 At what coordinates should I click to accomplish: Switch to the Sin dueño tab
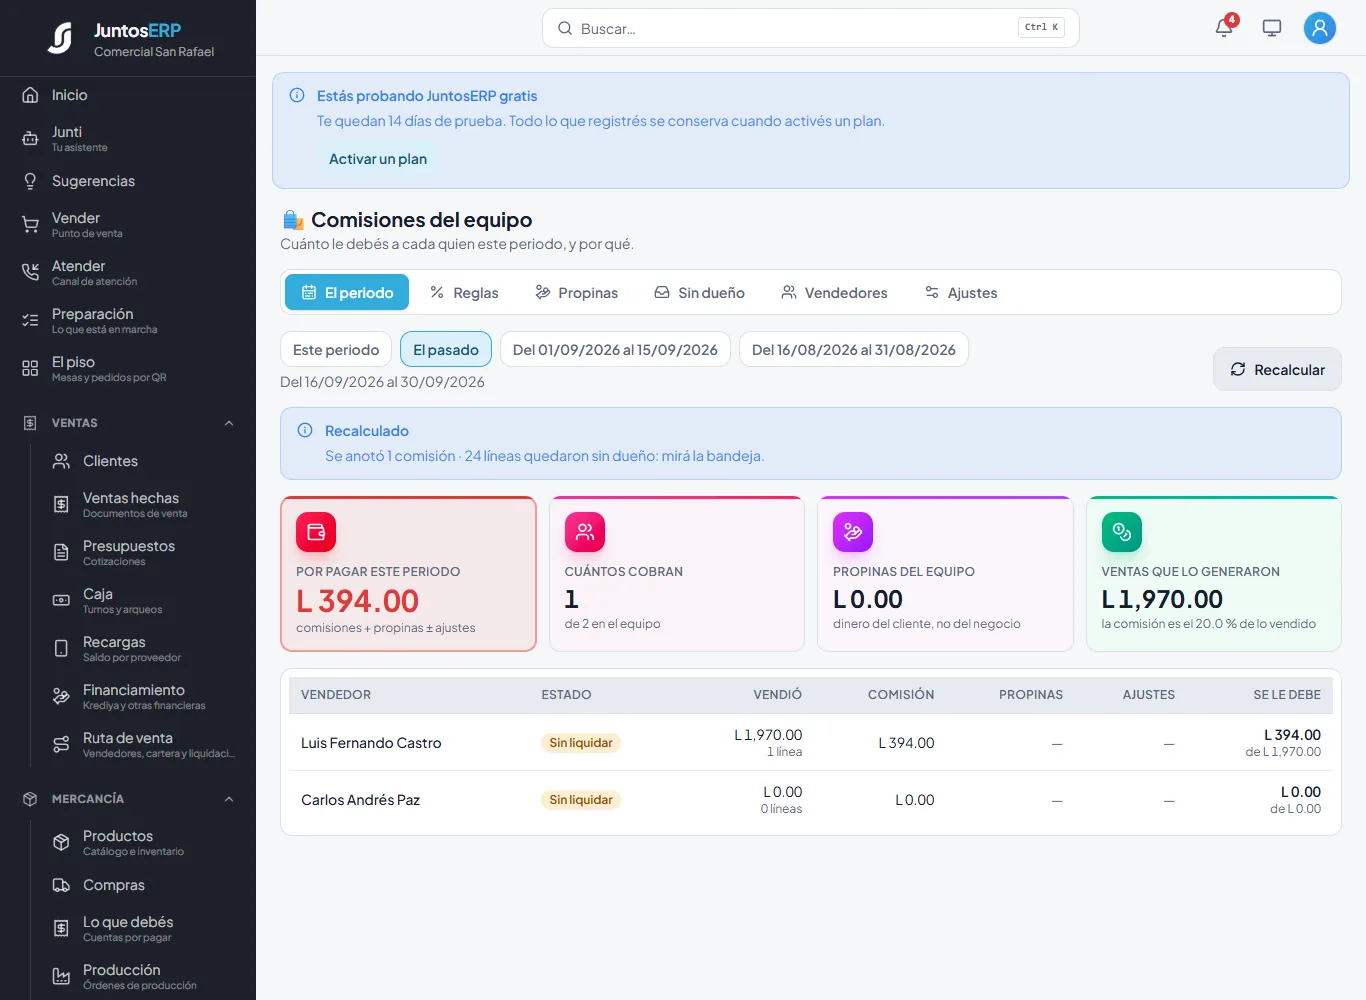(699, 292)
